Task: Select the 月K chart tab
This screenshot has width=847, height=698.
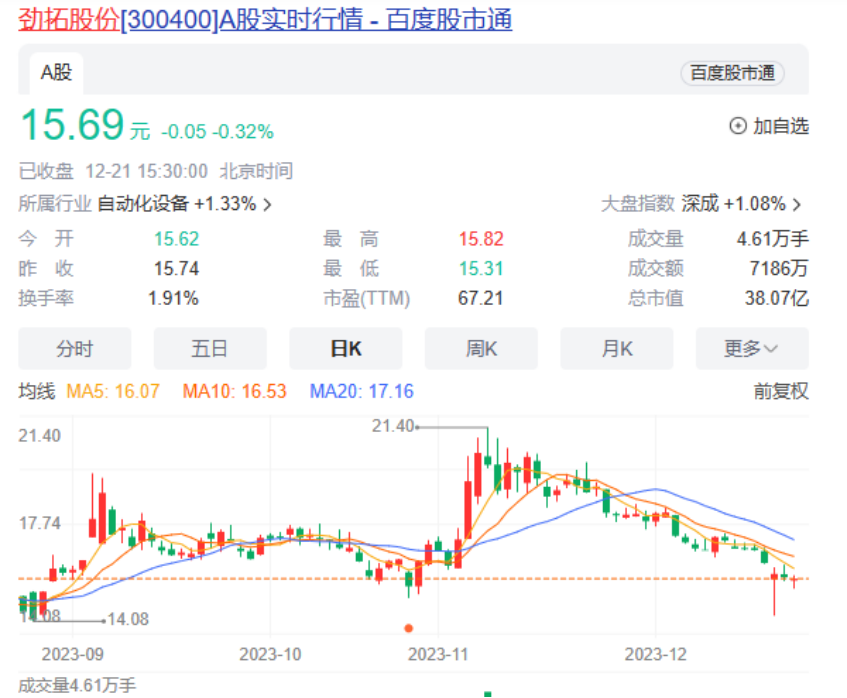Action: (x=617, y=348)
